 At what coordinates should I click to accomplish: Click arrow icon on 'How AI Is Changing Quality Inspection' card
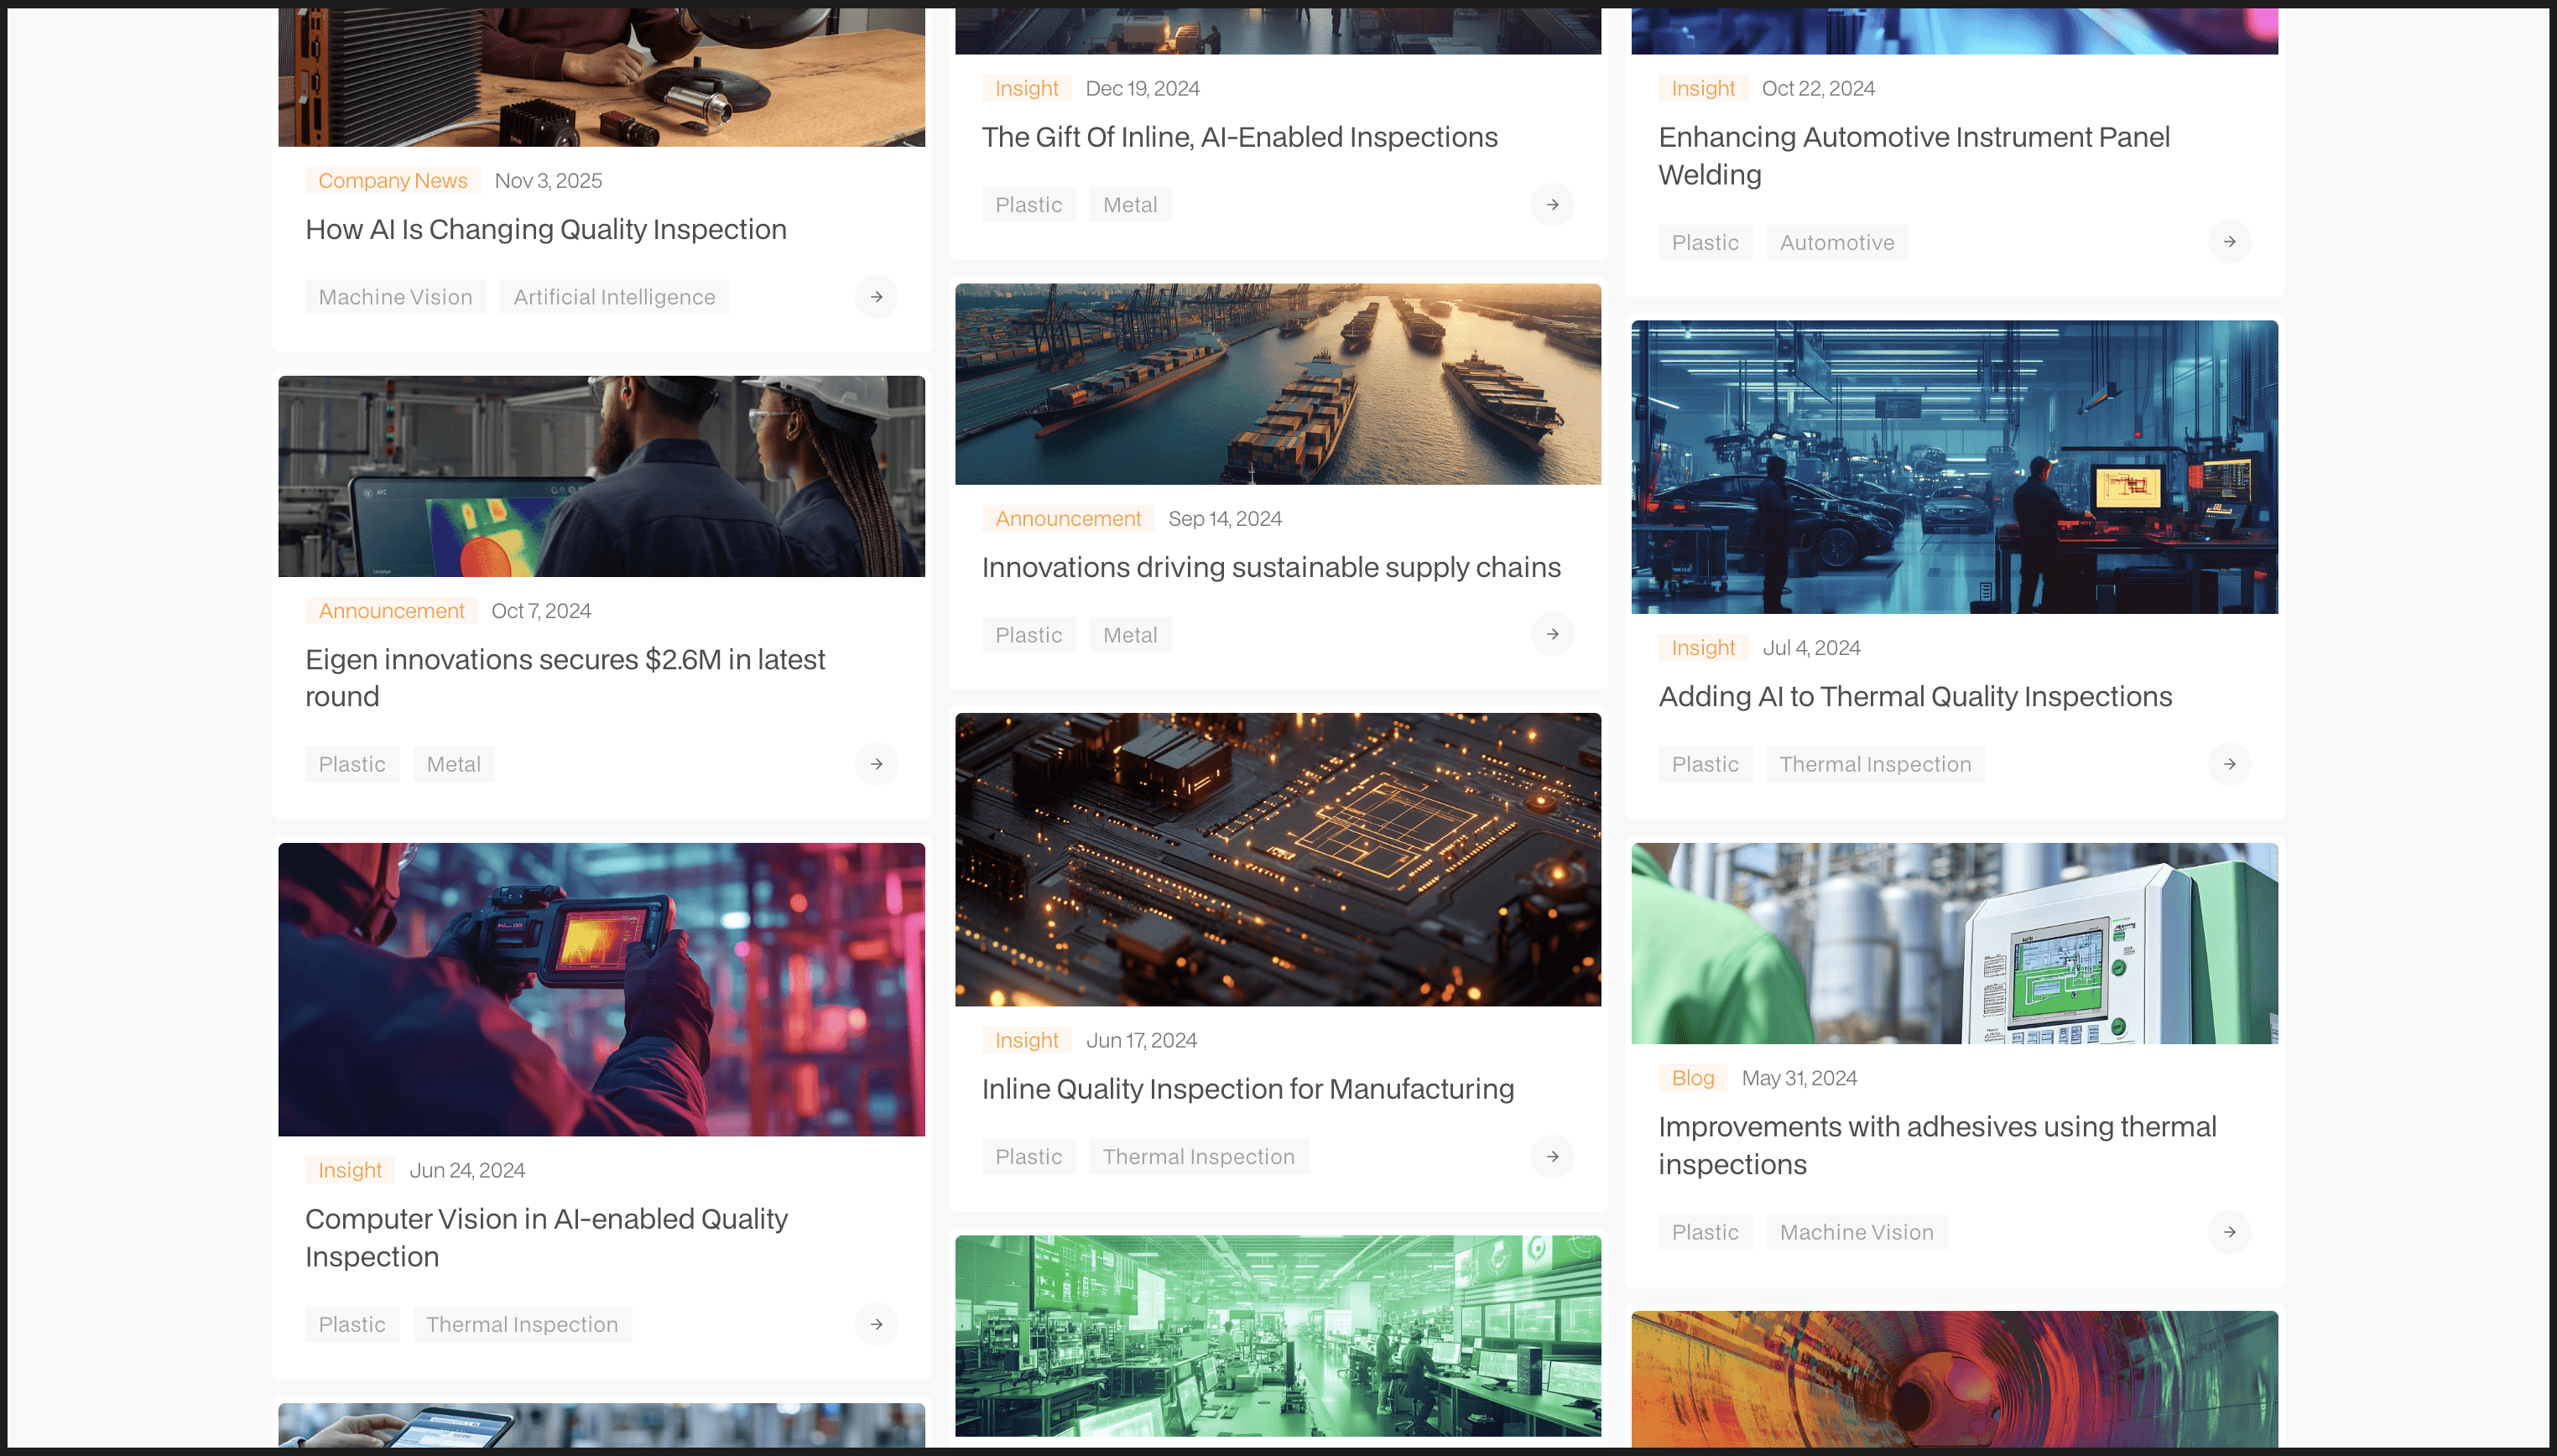pos(876,297)
